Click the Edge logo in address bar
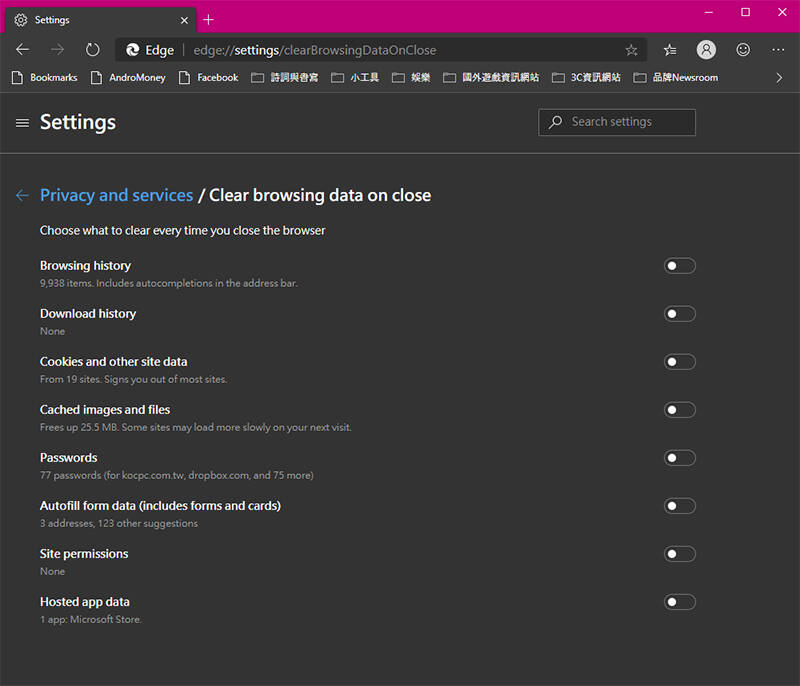This screenshot has width=800, height=686. [x=133, y=49]
